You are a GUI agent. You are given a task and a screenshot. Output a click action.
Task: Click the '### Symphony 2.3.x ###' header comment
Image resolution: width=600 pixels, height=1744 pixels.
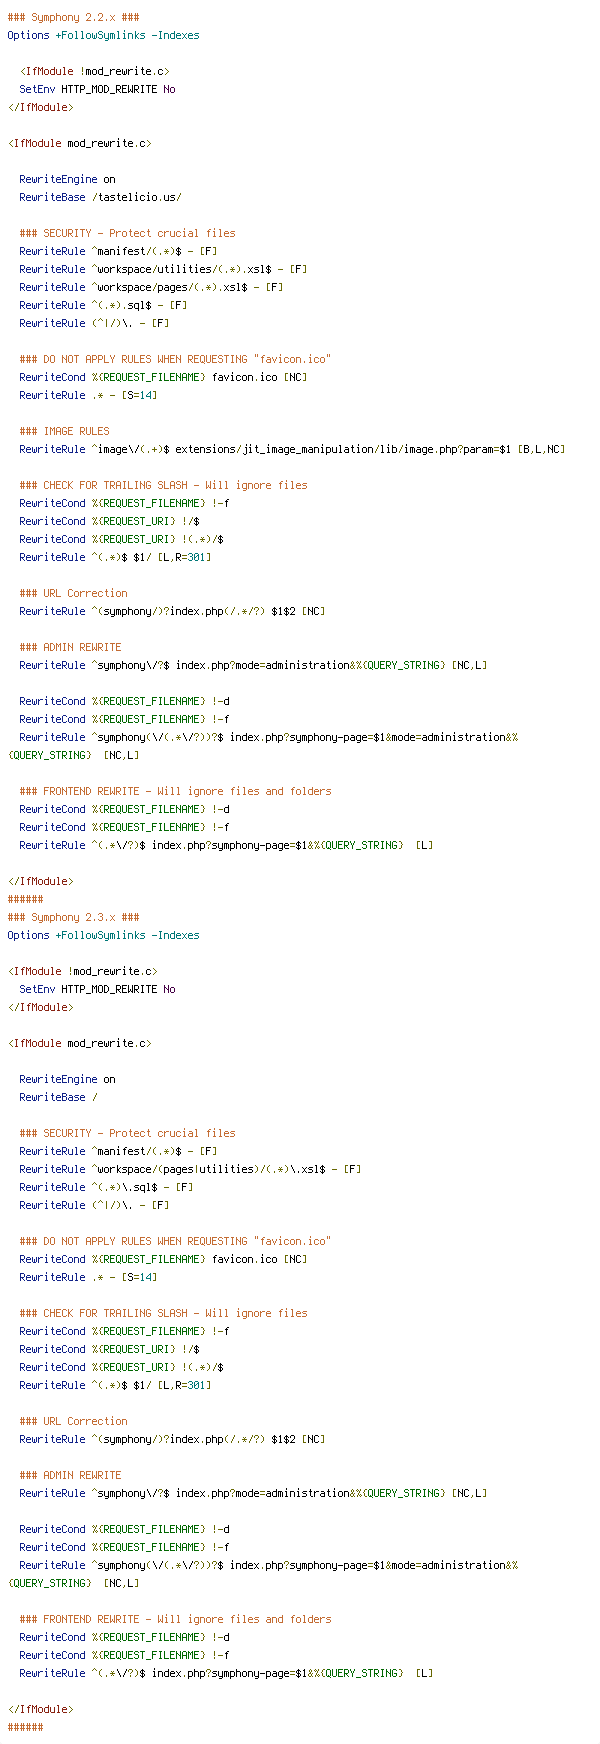73,917
